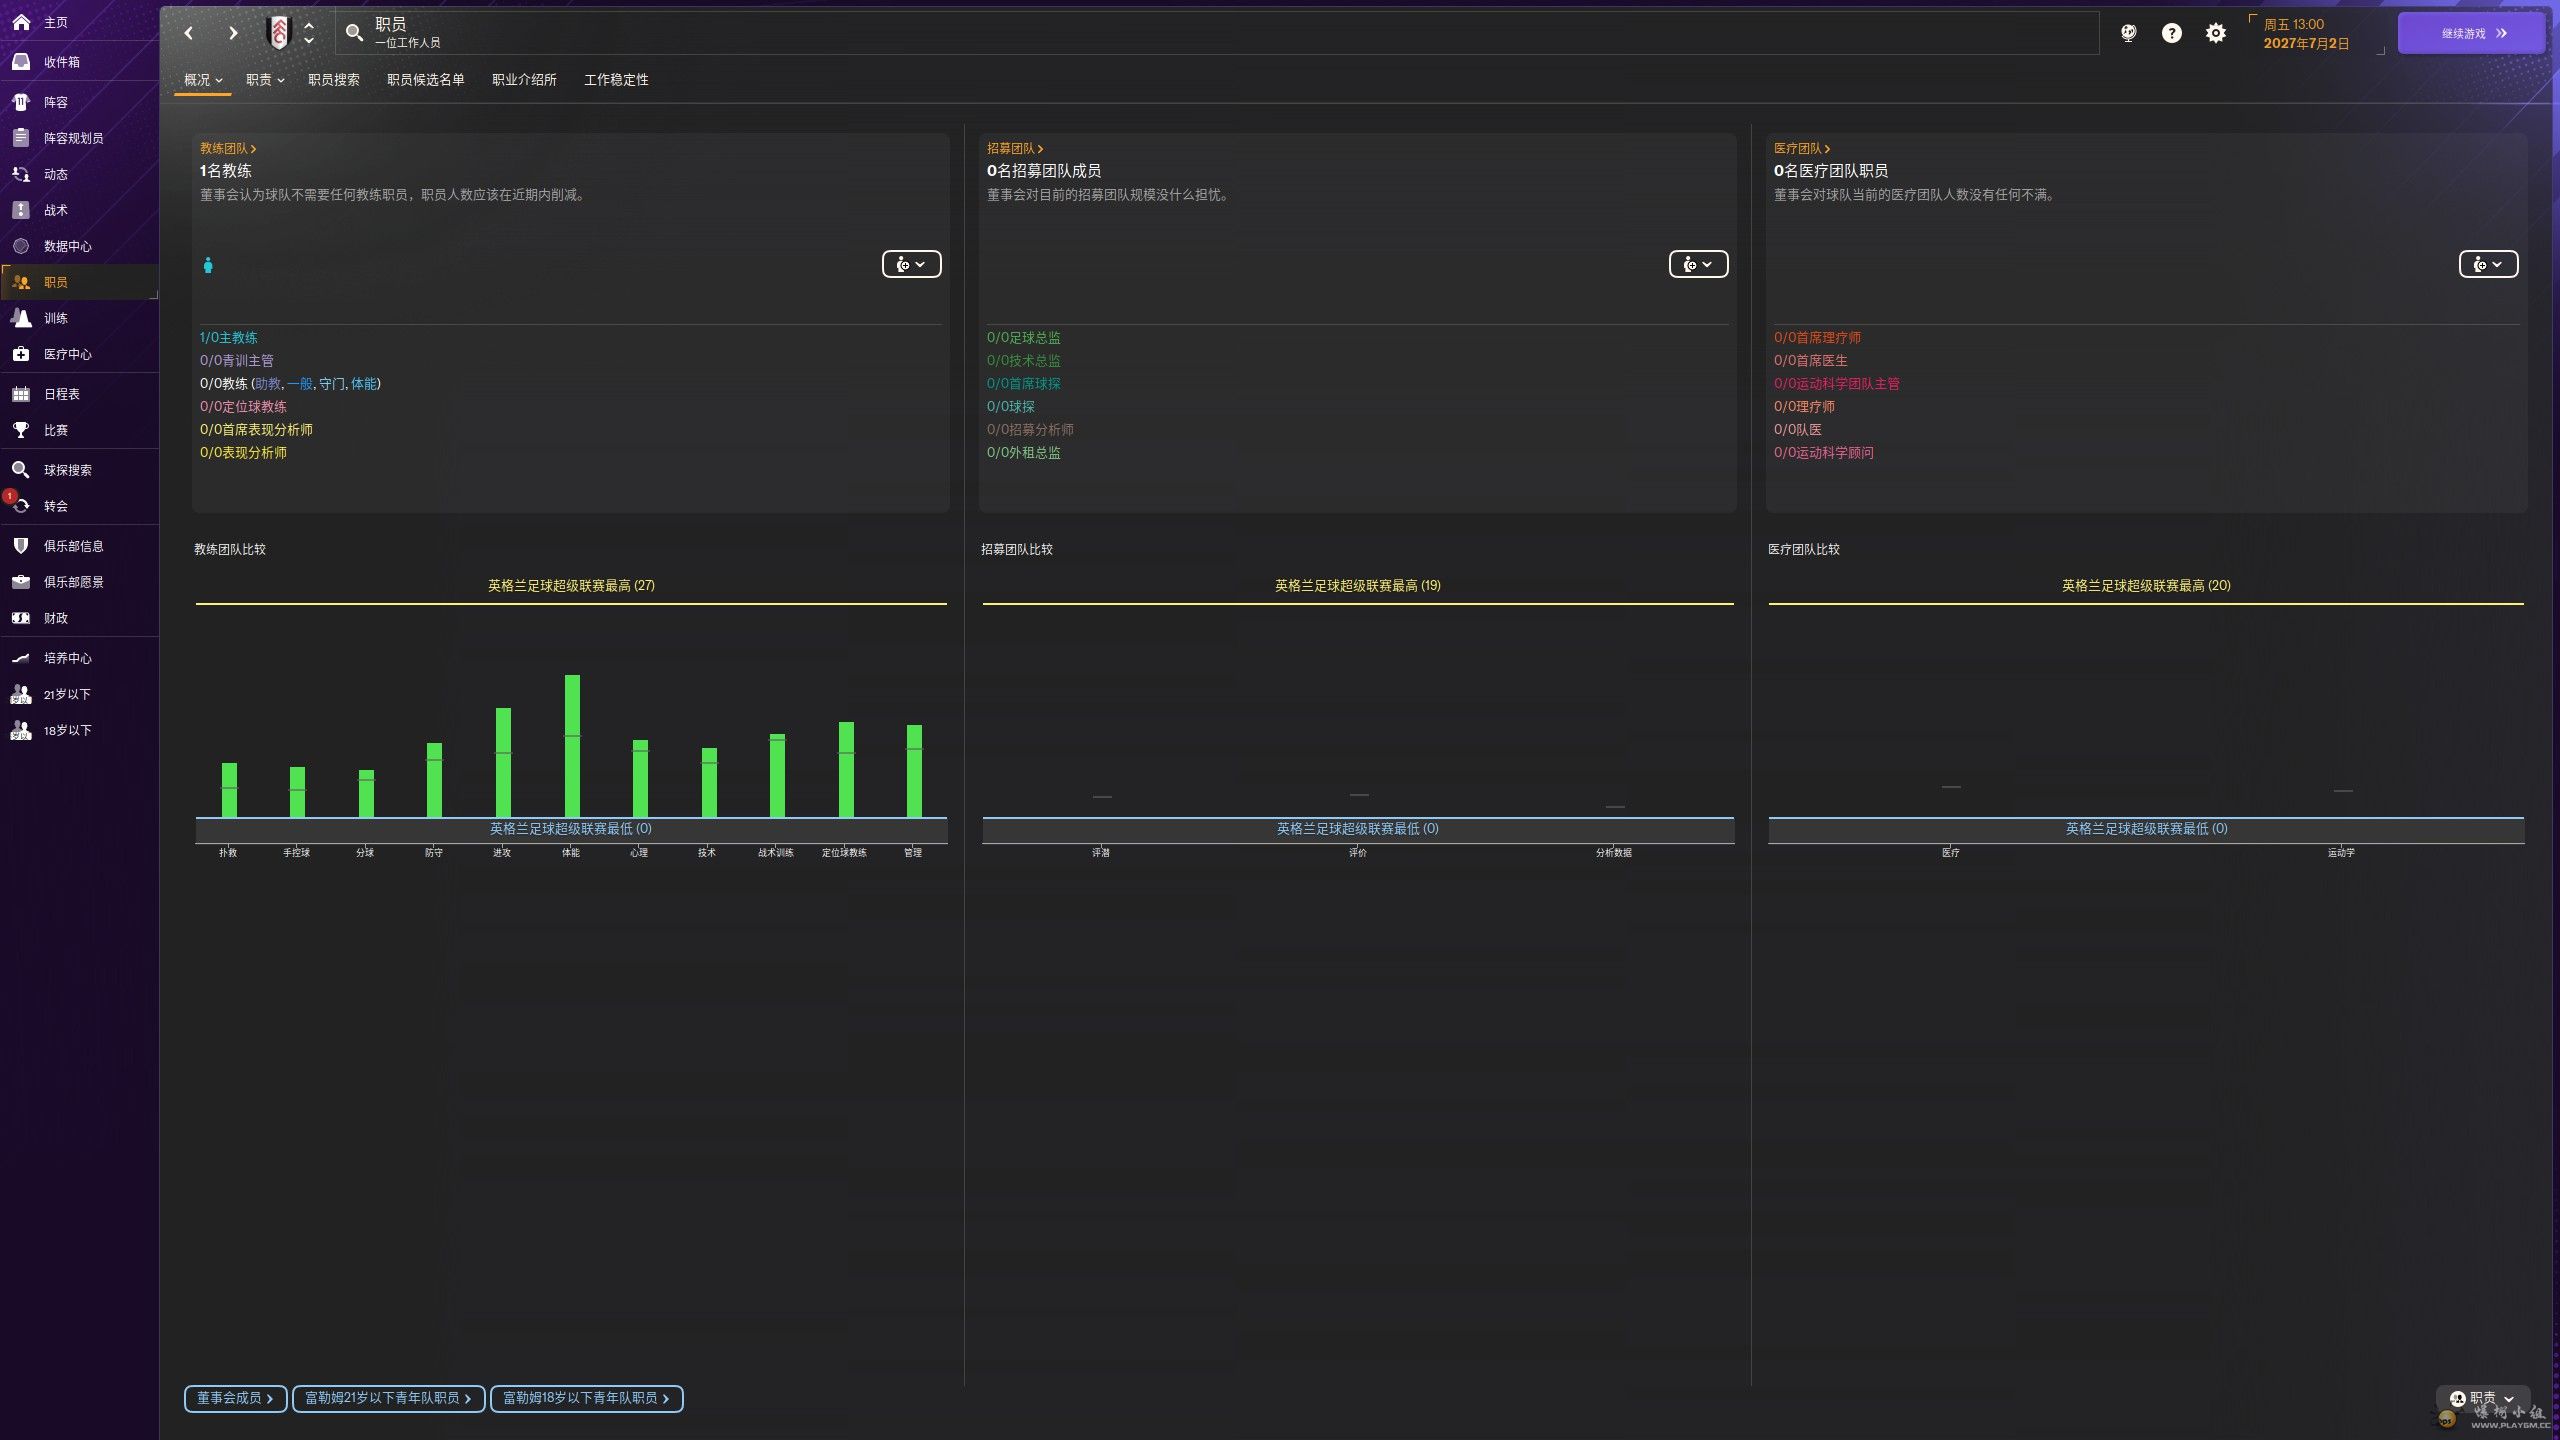This screenshot has height=1440, width=2560.
Task: Click the 职员 search input field
Action: (x=1217, y=33)
